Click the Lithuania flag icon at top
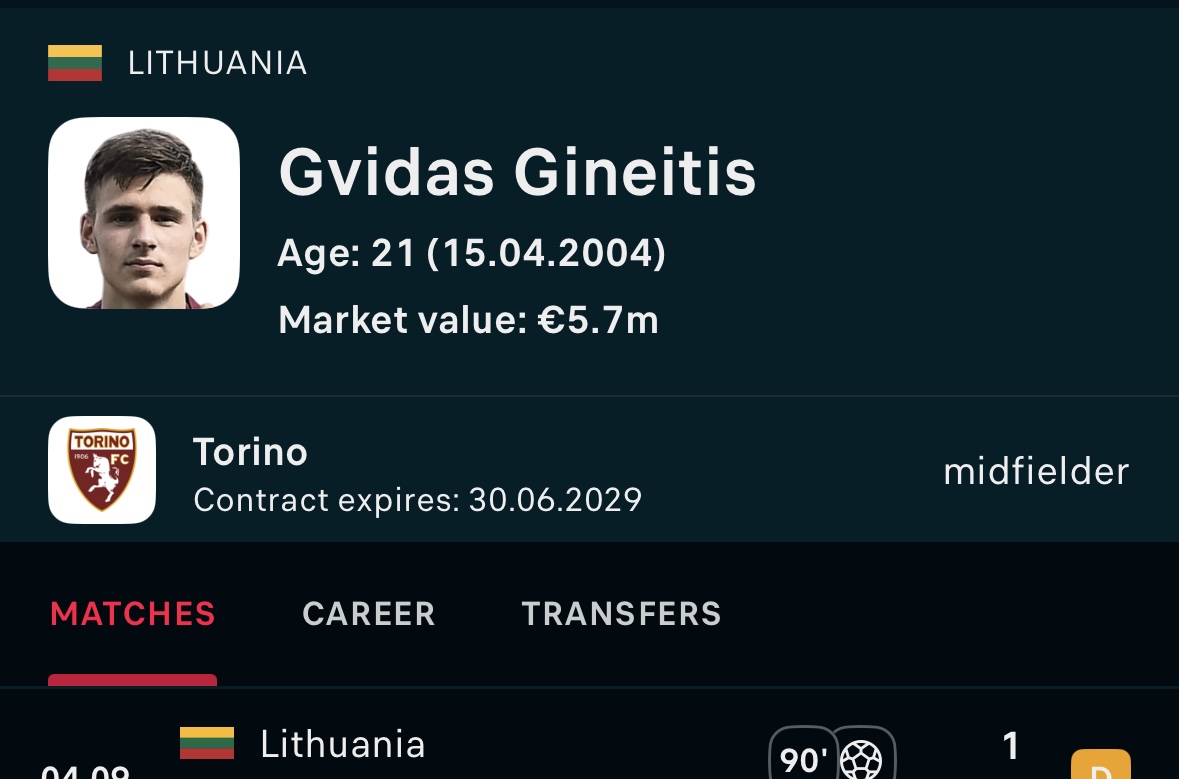This screenshot has width=1179, height=779. [x=75, y=62]
